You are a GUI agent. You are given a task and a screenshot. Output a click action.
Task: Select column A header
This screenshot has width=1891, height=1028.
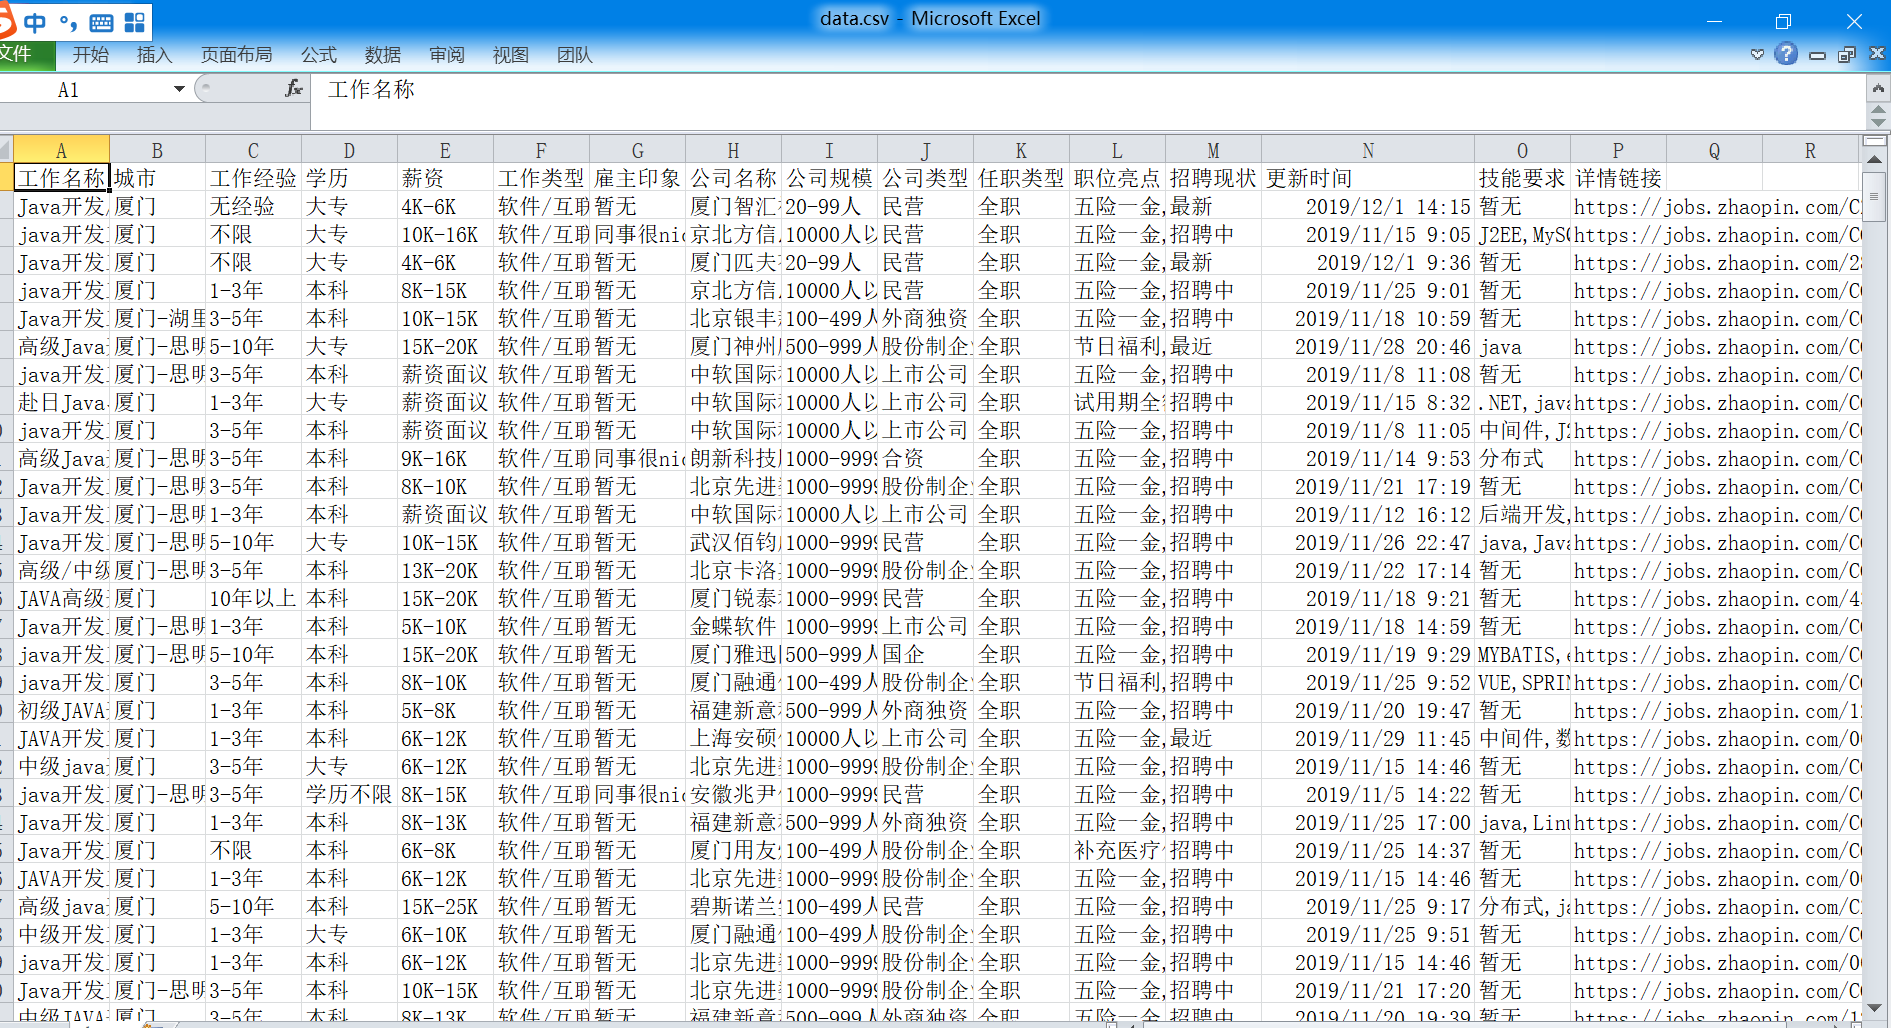61,150
